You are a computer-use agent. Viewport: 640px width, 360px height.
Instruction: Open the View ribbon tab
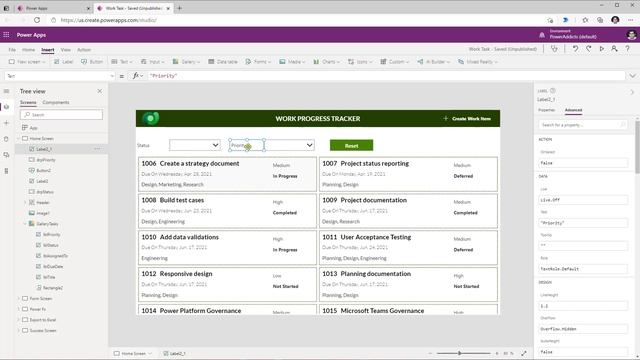(66, 50)
